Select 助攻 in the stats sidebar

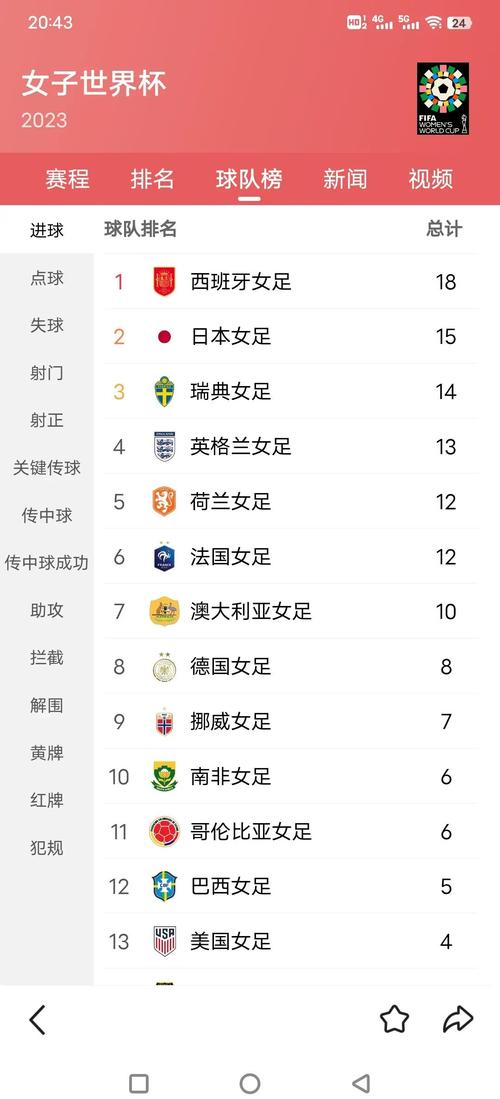(x=47, y=610)
